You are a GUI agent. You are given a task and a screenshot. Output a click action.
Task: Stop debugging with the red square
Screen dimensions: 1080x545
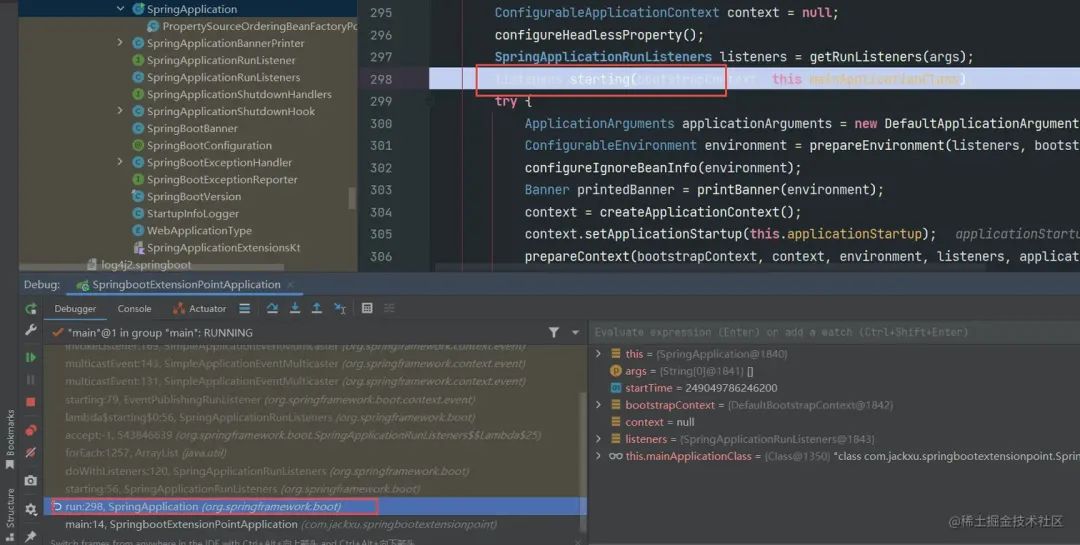30,402
